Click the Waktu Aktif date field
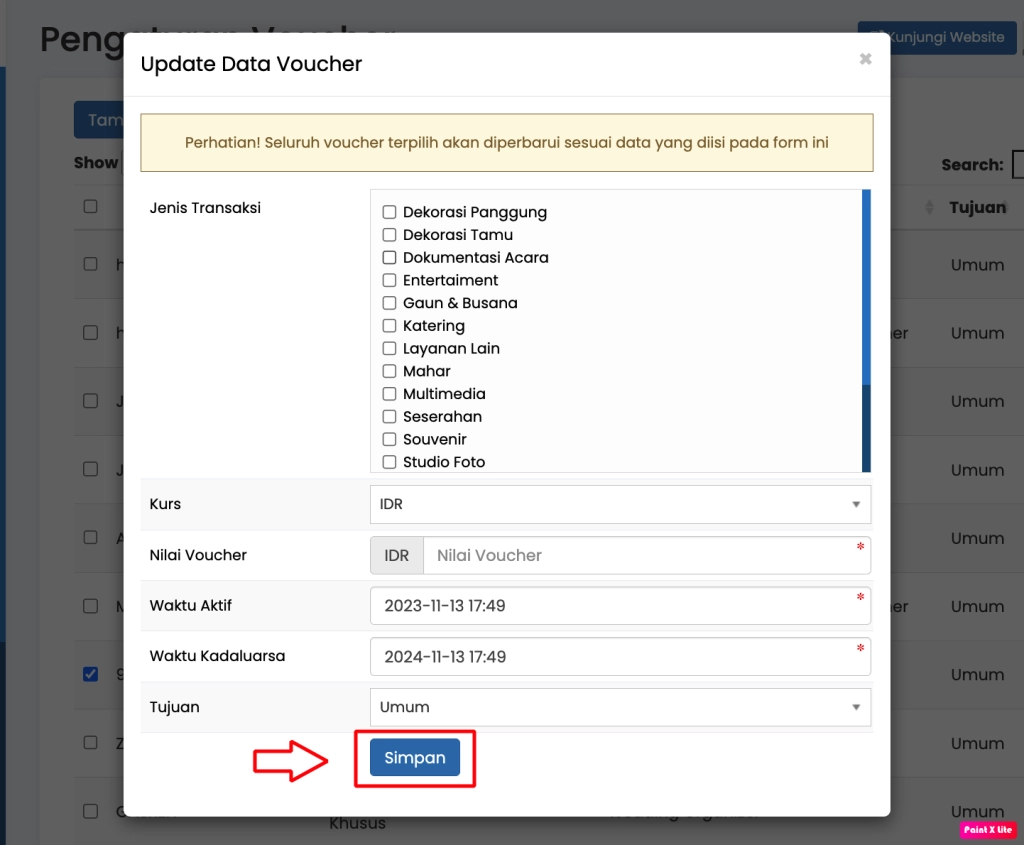This screenshot has height=845, width=1024. click(620, 606)
